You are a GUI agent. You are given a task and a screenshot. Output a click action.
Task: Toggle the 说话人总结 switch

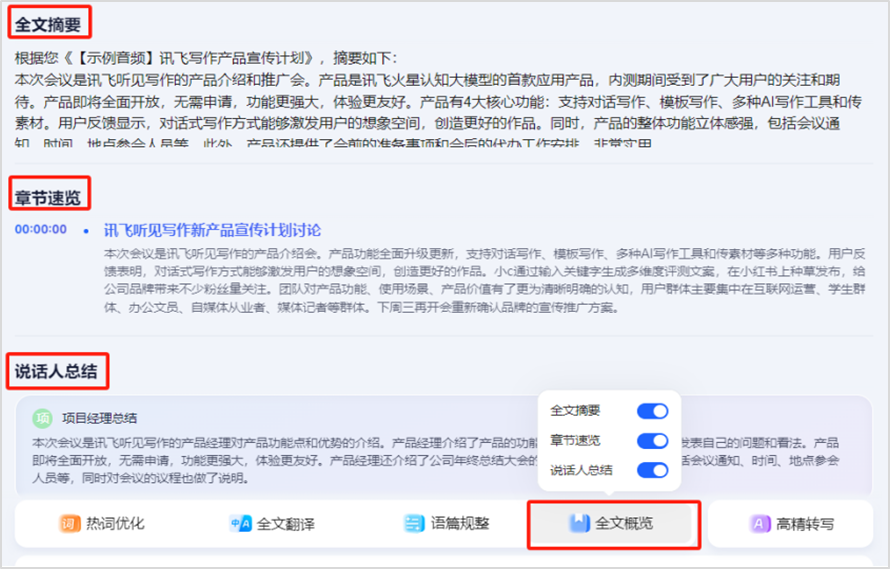pyautogui.click(x=652, y=470)
